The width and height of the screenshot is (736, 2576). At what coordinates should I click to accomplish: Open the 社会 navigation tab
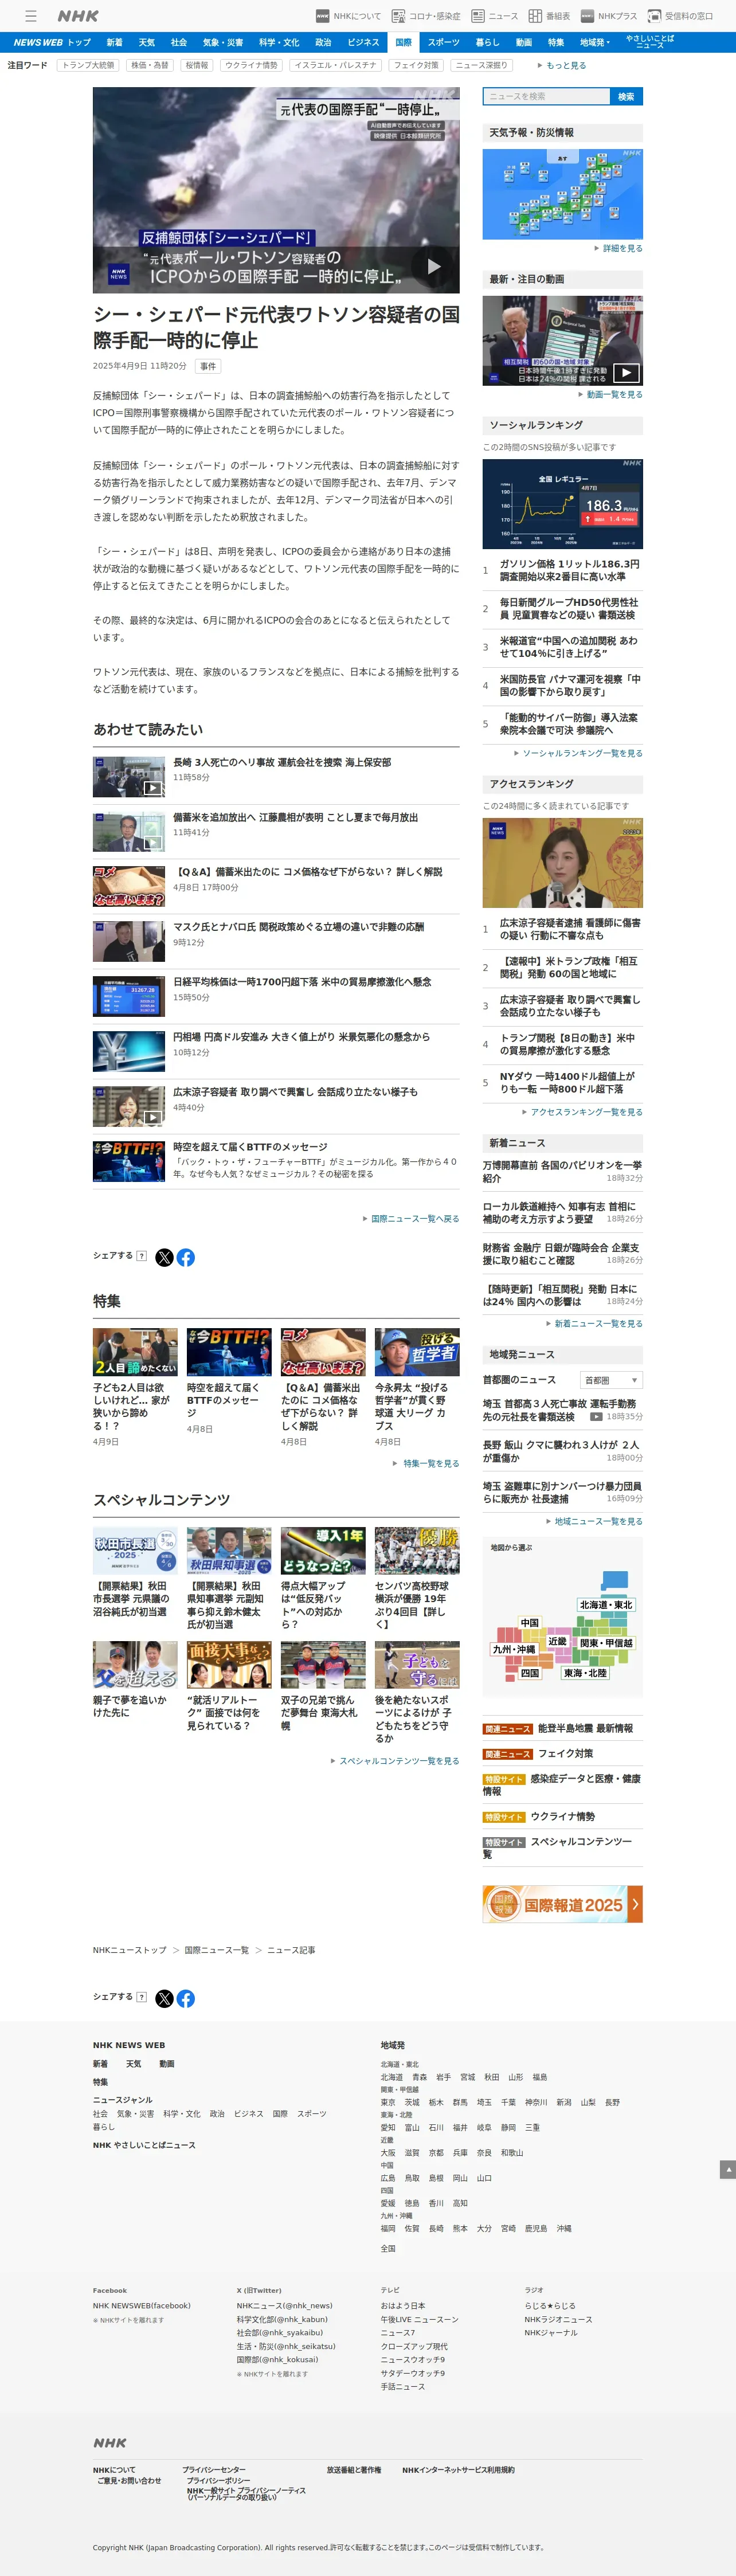[178, 43]
